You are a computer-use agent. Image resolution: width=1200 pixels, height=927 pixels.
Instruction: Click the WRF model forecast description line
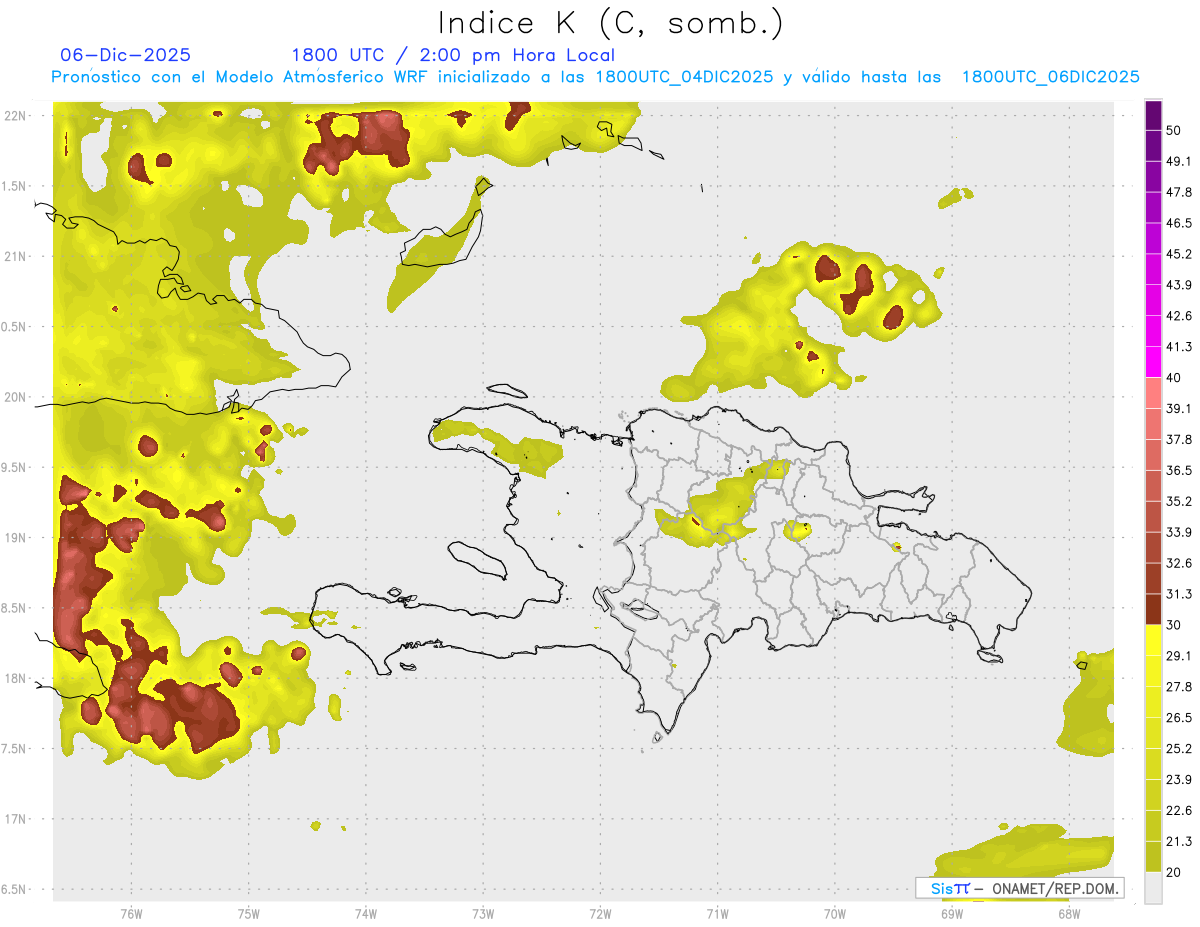pyautogui.click(x=595, y=77)
